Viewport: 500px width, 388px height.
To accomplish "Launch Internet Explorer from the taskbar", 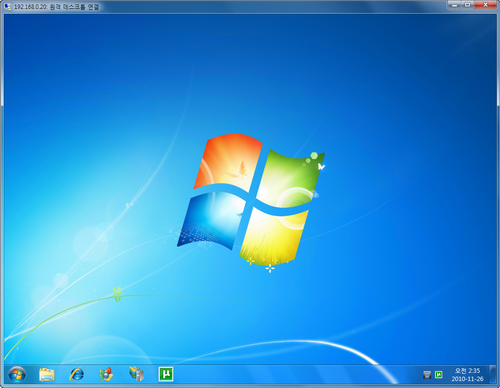I will [x=77, y=374].
